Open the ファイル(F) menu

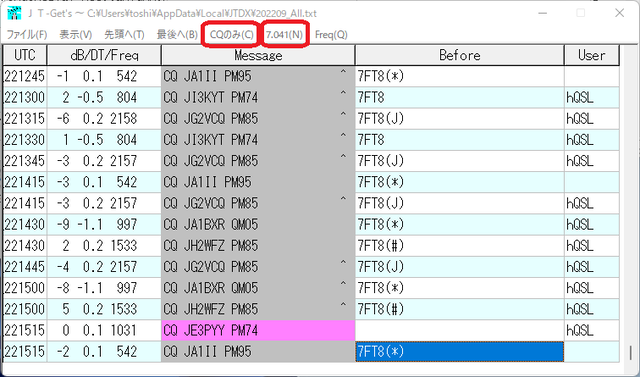(27, 35)
